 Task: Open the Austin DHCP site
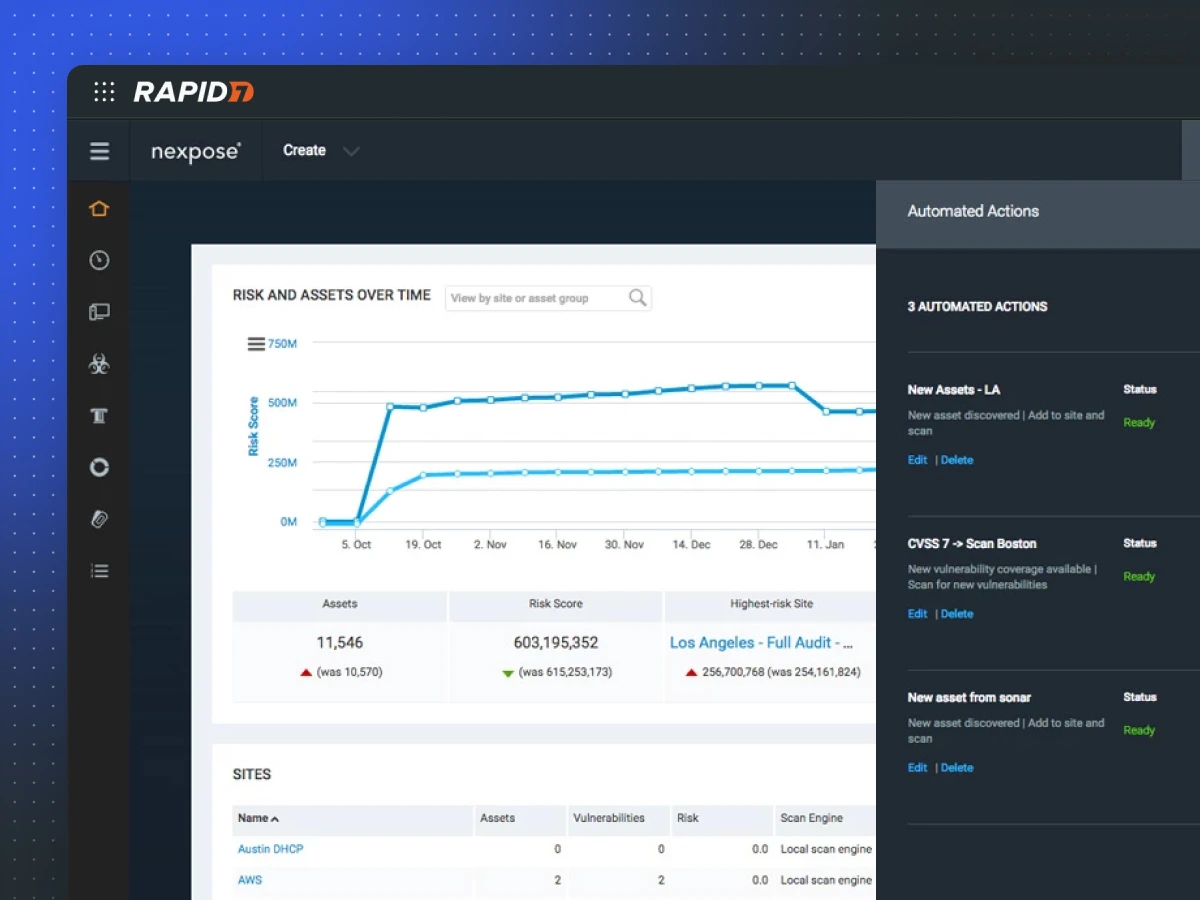click(270, 849)
